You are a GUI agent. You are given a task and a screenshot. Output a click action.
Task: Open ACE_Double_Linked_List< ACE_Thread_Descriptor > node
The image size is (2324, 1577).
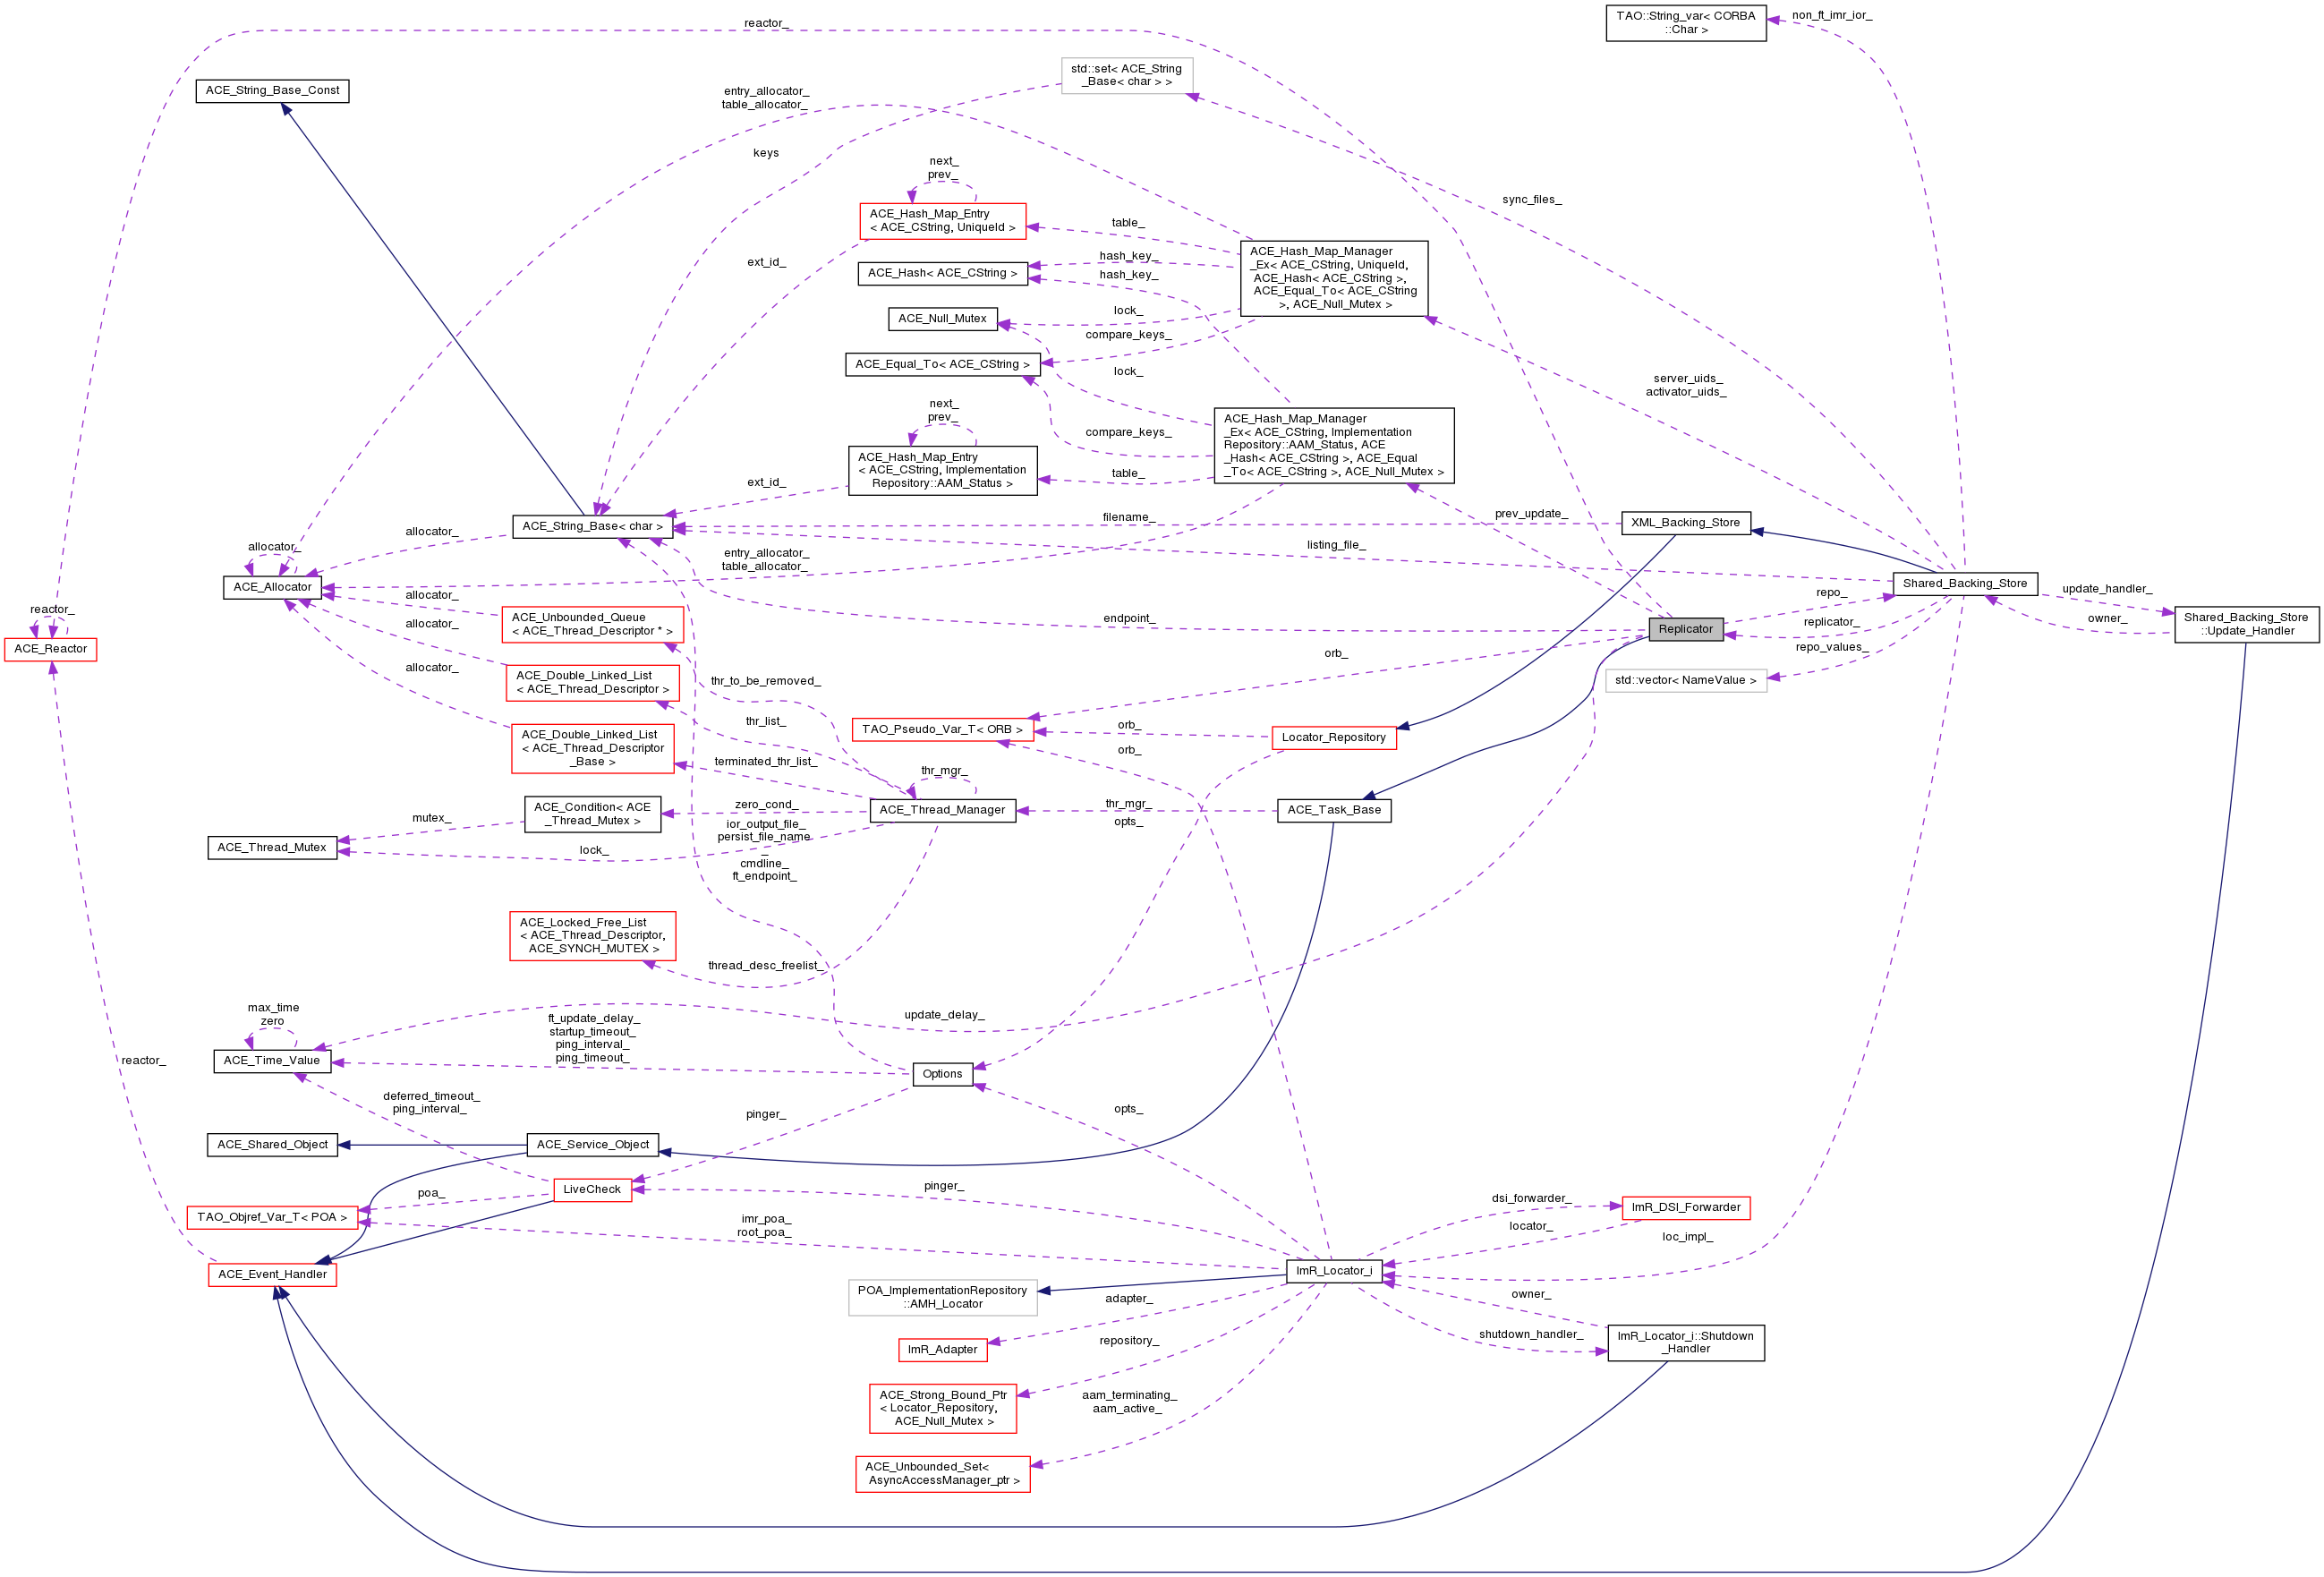592,683
